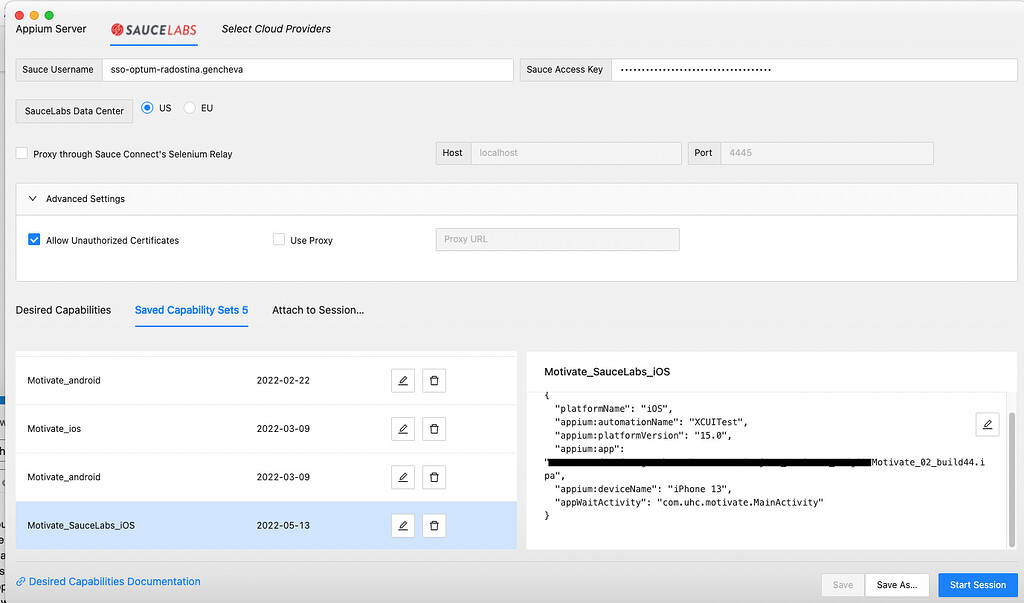Edit the Motivate_SauceLabs_iOS capability set

coord(403,525)
